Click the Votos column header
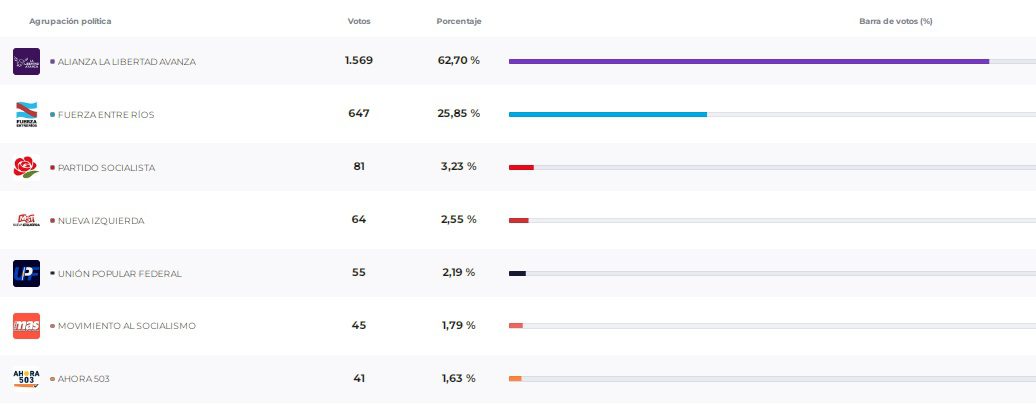 click(358, 21)
